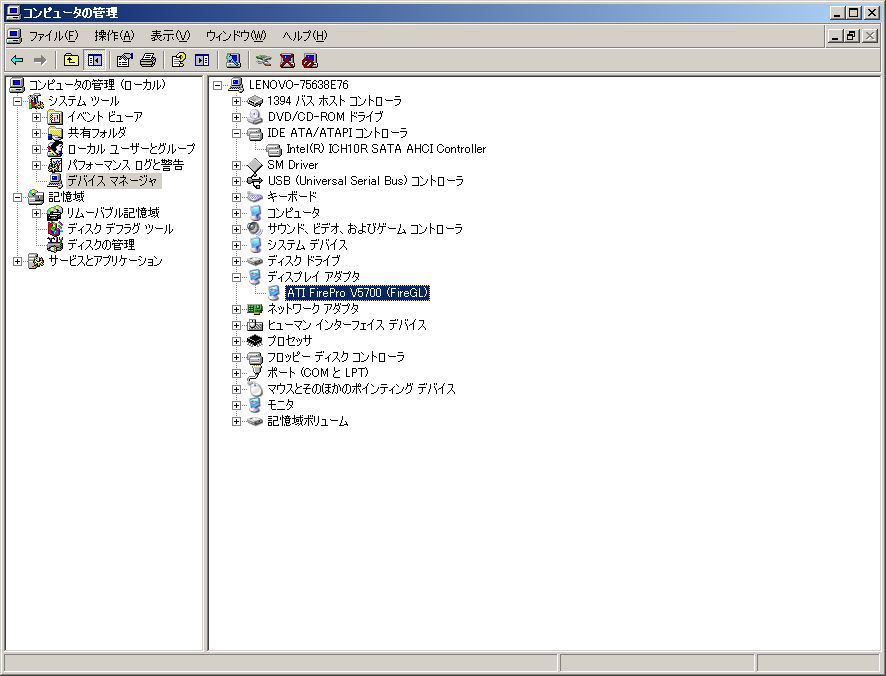The height and width of the screenshot is (676, 886).
Task: Click the ネットワーク アダプタ card icon
Action: tap(255, 309)
